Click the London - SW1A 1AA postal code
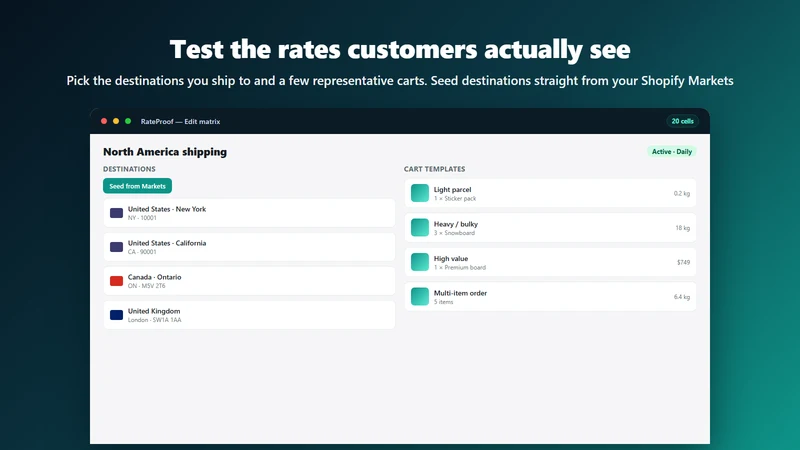This screenshot has height=450, width=800. (155, 320)
